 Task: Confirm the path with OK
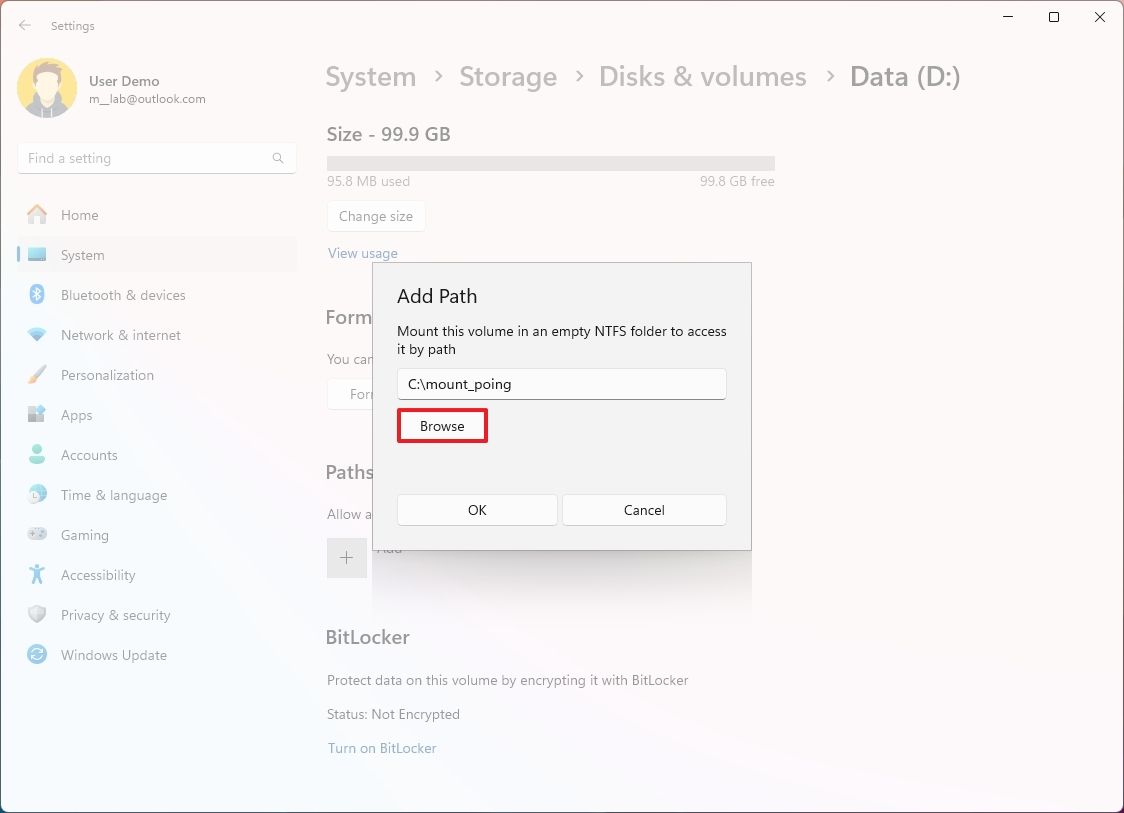[x=476, y=510]
